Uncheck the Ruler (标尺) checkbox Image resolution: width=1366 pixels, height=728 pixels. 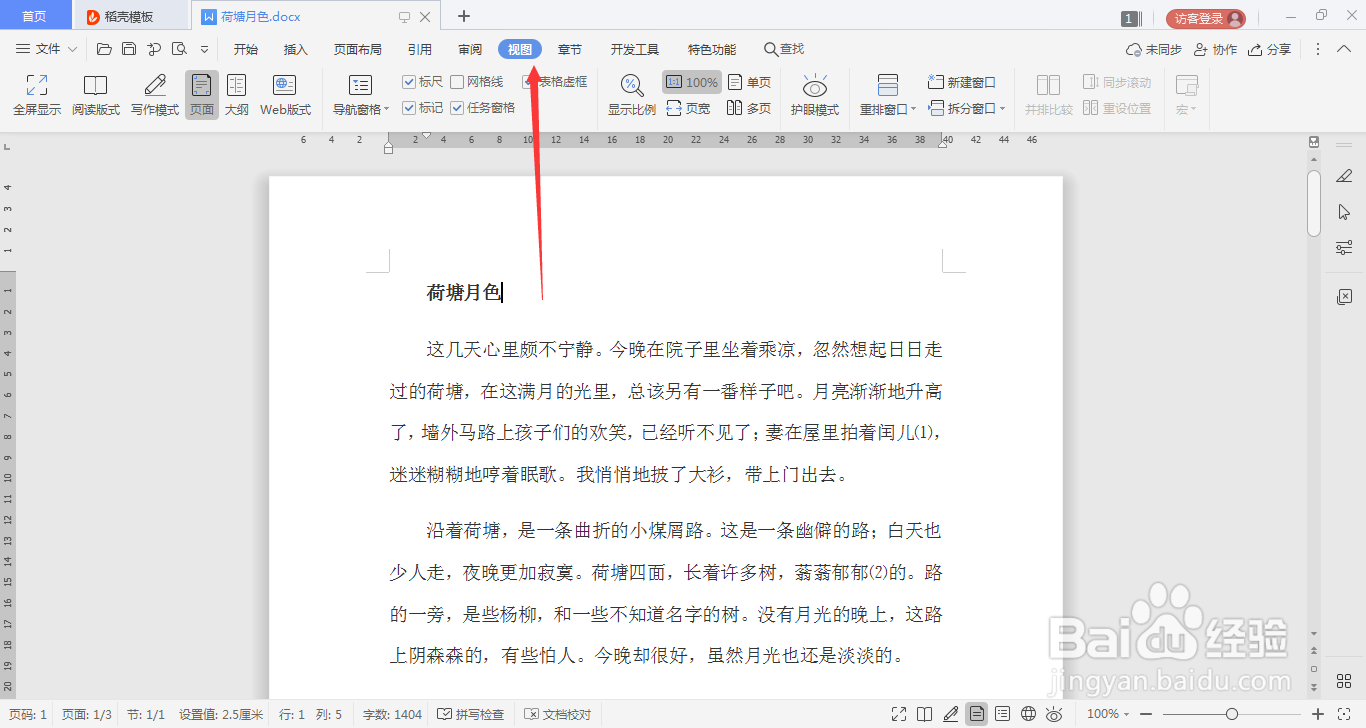click(x=409, y=82)
